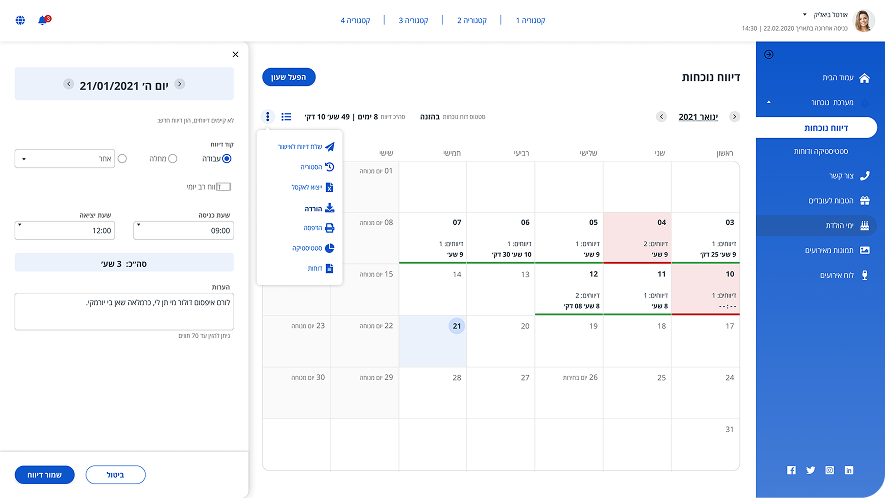Switch to list view icon
The image size is (885, 498).
coord(286,117)
